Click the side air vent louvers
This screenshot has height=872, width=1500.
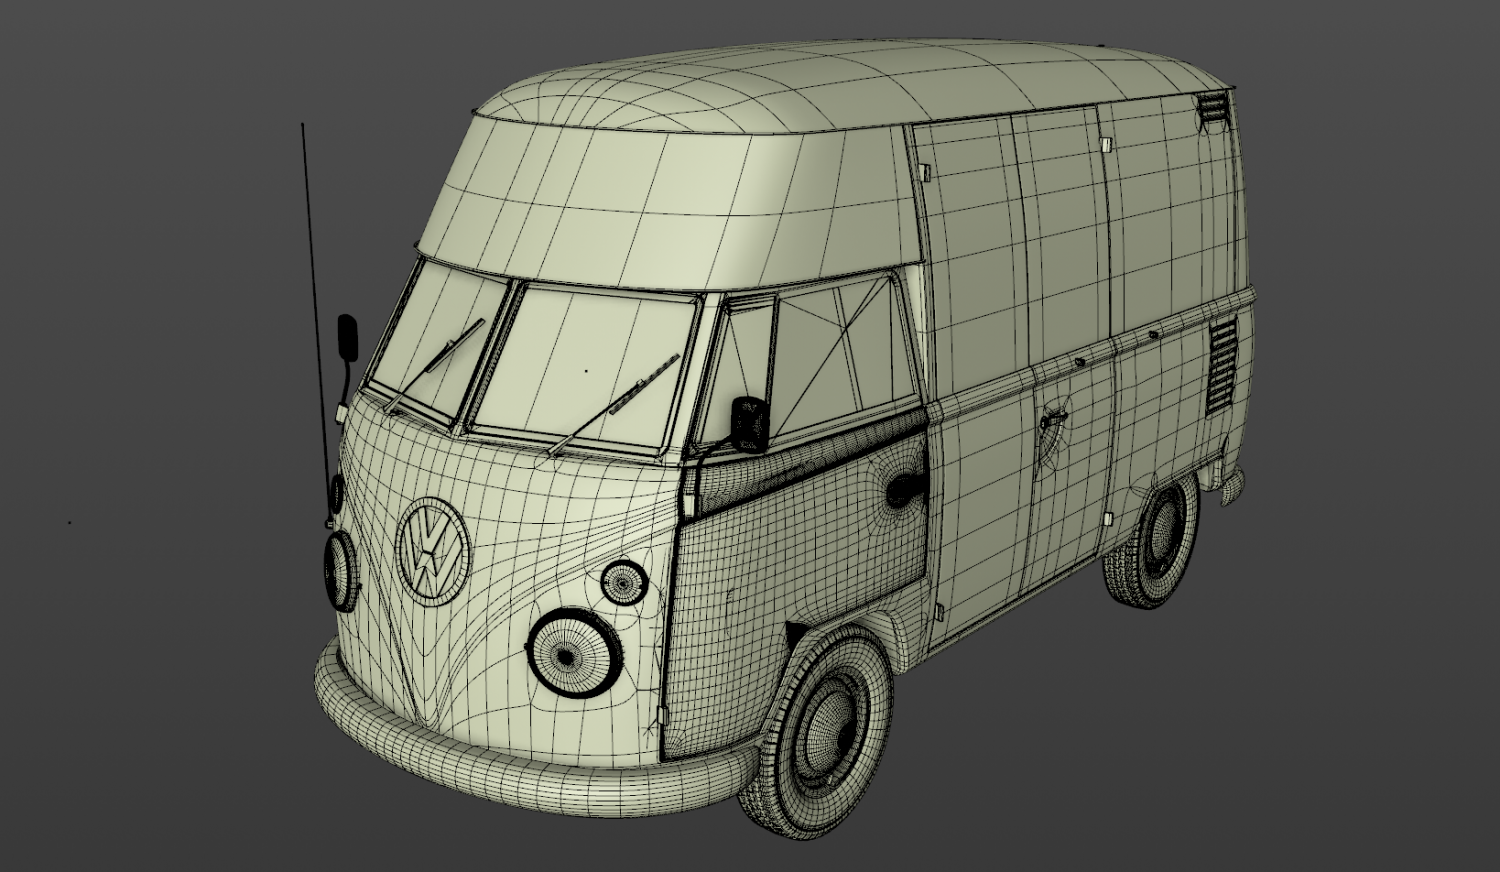(x=1220, y=363)
